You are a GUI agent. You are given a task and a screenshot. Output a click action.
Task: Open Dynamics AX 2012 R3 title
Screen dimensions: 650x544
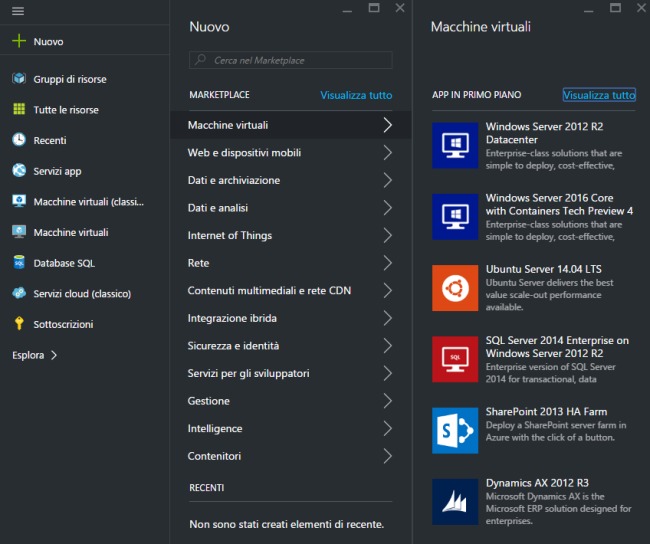(x=537, y=483)
